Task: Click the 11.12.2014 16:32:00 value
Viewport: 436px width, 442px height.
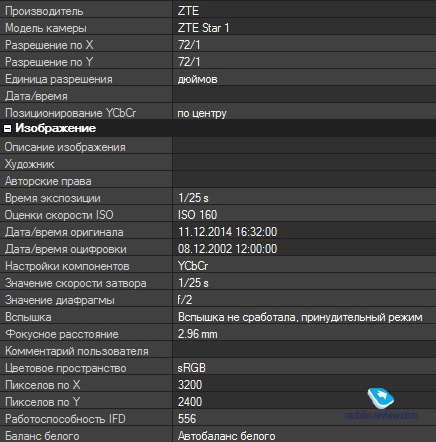Action: [227, 232]
